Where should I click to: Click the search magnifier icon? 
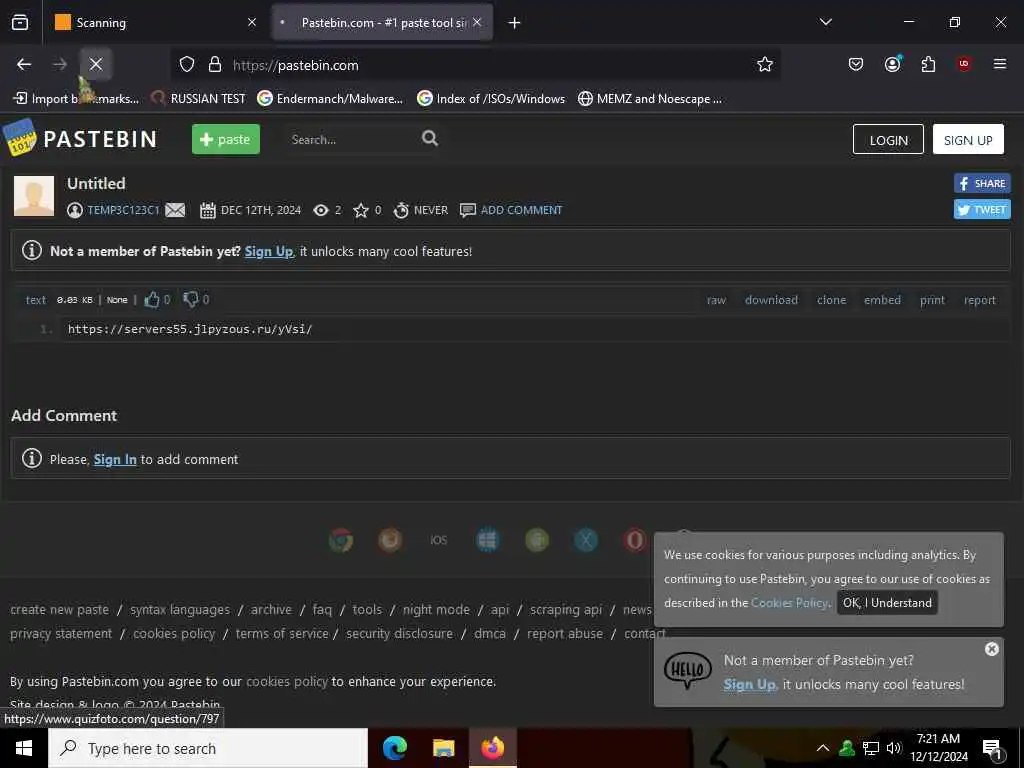[430, 138]
